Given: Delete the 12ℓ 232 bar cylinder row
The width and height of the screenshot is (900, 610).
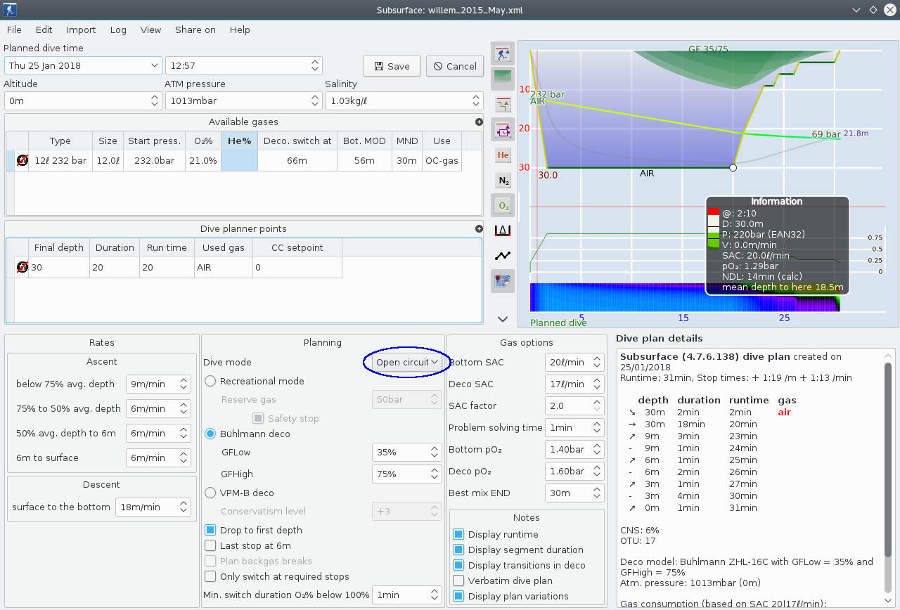Looking at the screenshot, I should (22, 160).
